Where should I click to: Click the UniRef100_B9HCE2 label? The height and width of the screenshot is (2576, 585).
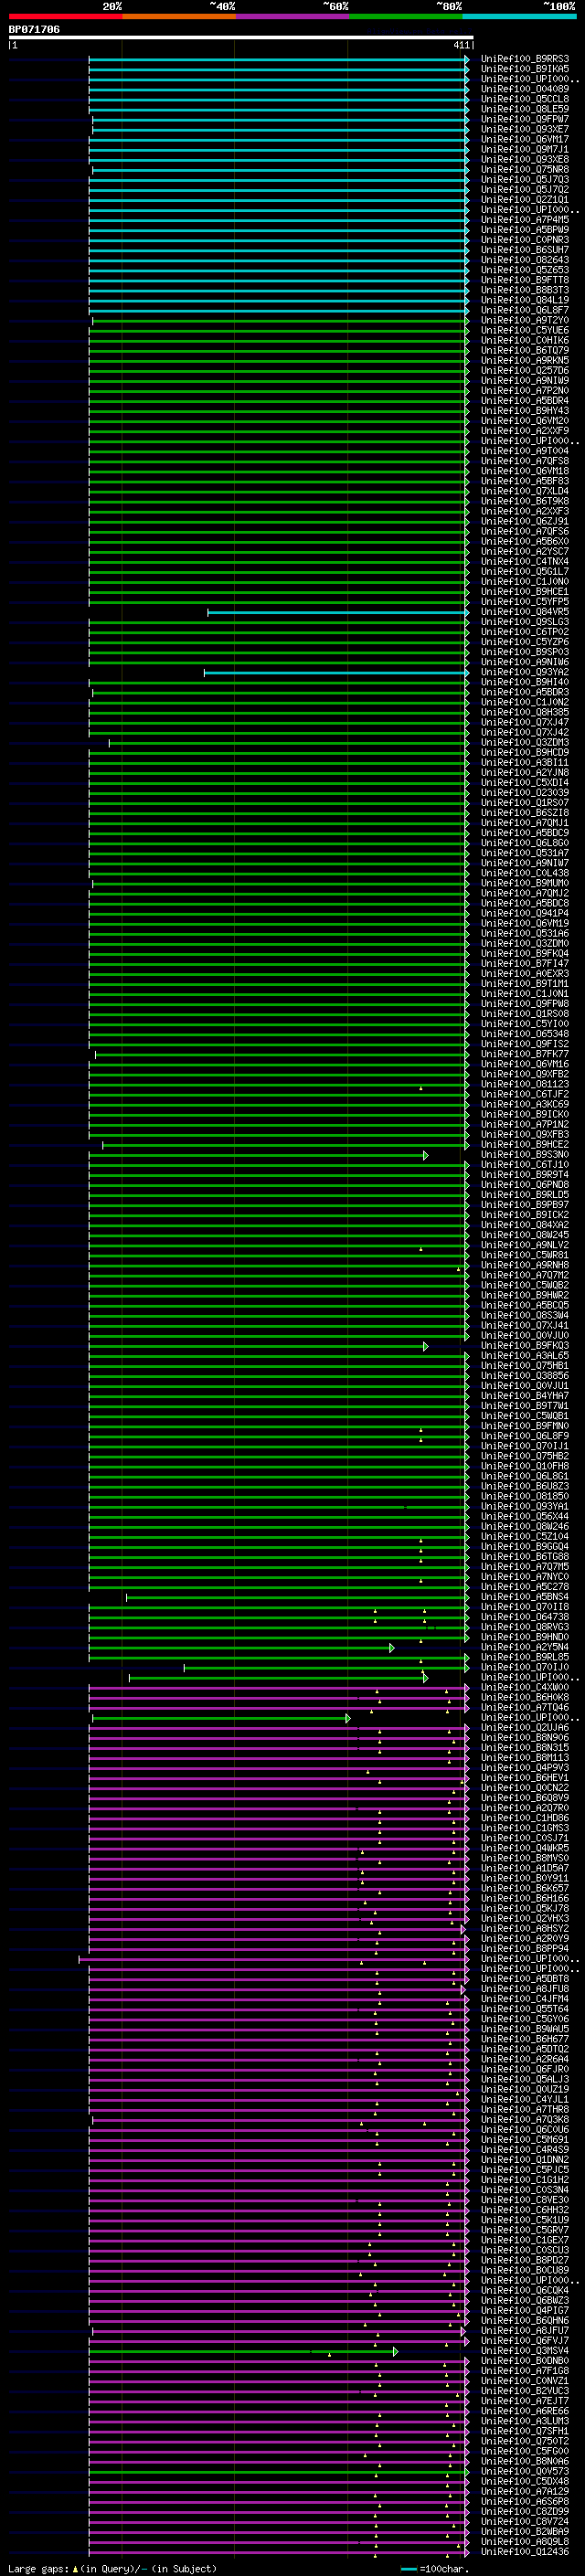[525, 1145]
